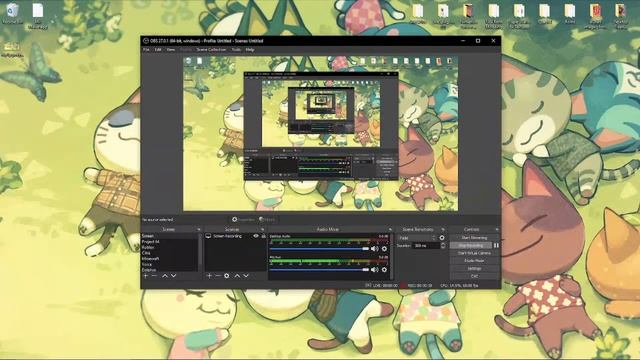Click the Start Streaming button

pyautogui.click(x=474, y=238)
